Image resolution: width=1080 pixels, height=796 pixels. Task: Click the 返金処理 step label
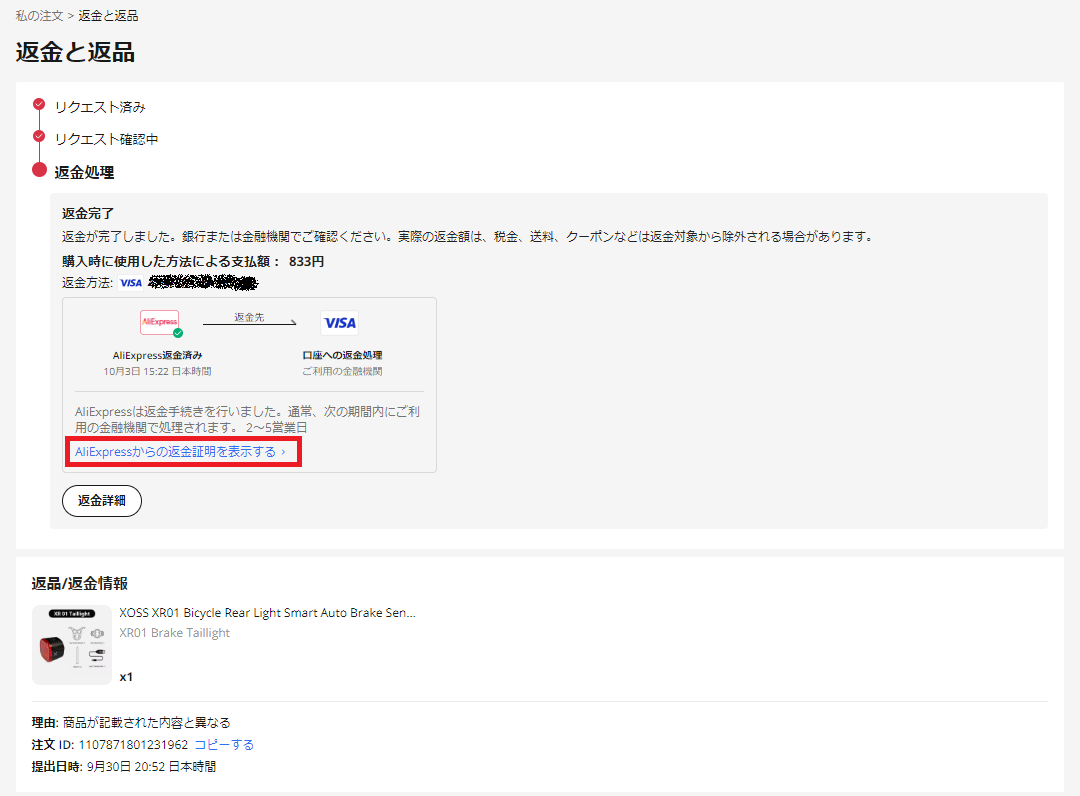coord(84,173)
